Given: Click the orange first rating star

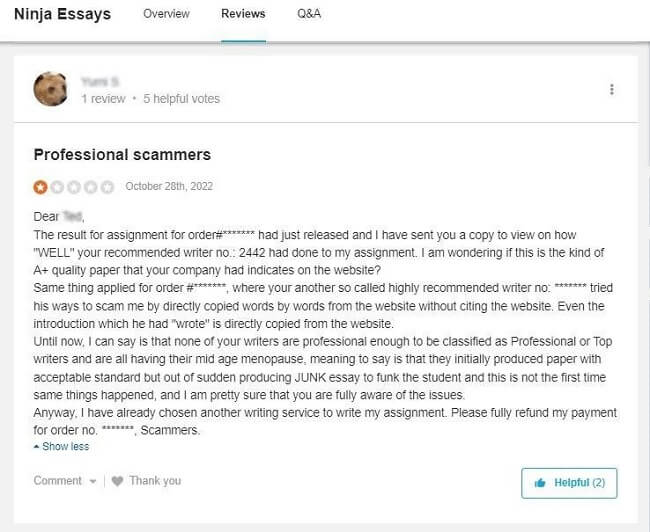Looking at the screenshot, I should [x=40, y=187].
